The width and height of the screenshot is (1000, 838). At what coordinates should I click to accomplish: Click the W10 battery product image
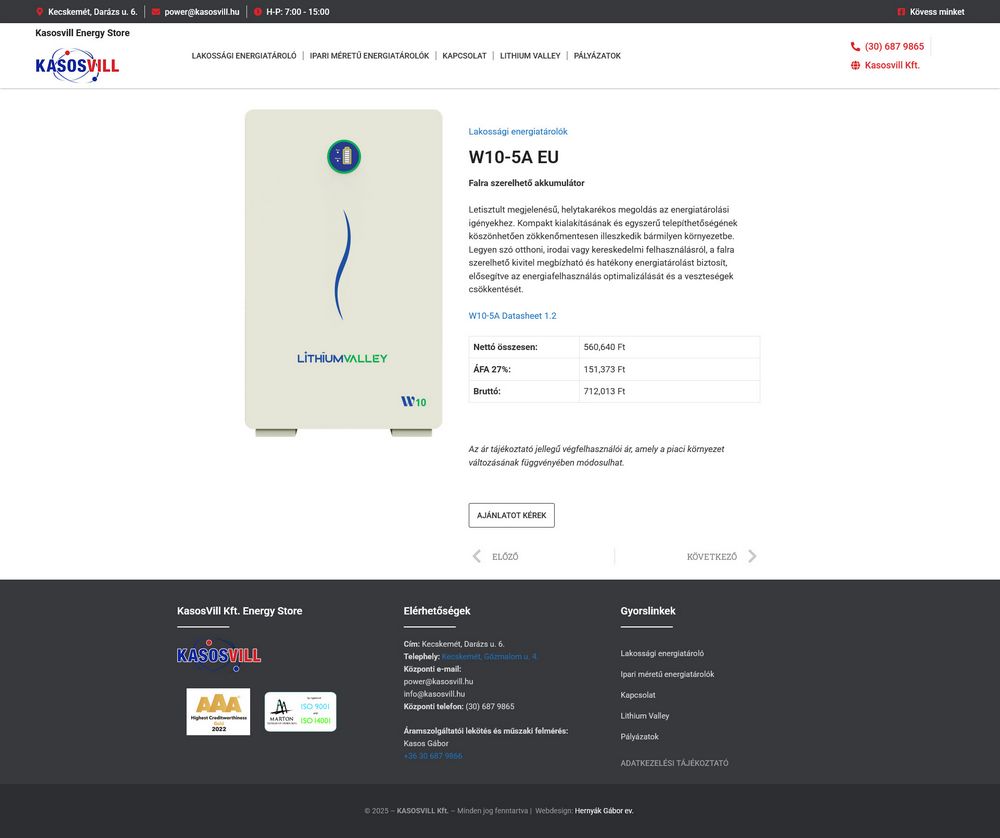coord(343,270)
